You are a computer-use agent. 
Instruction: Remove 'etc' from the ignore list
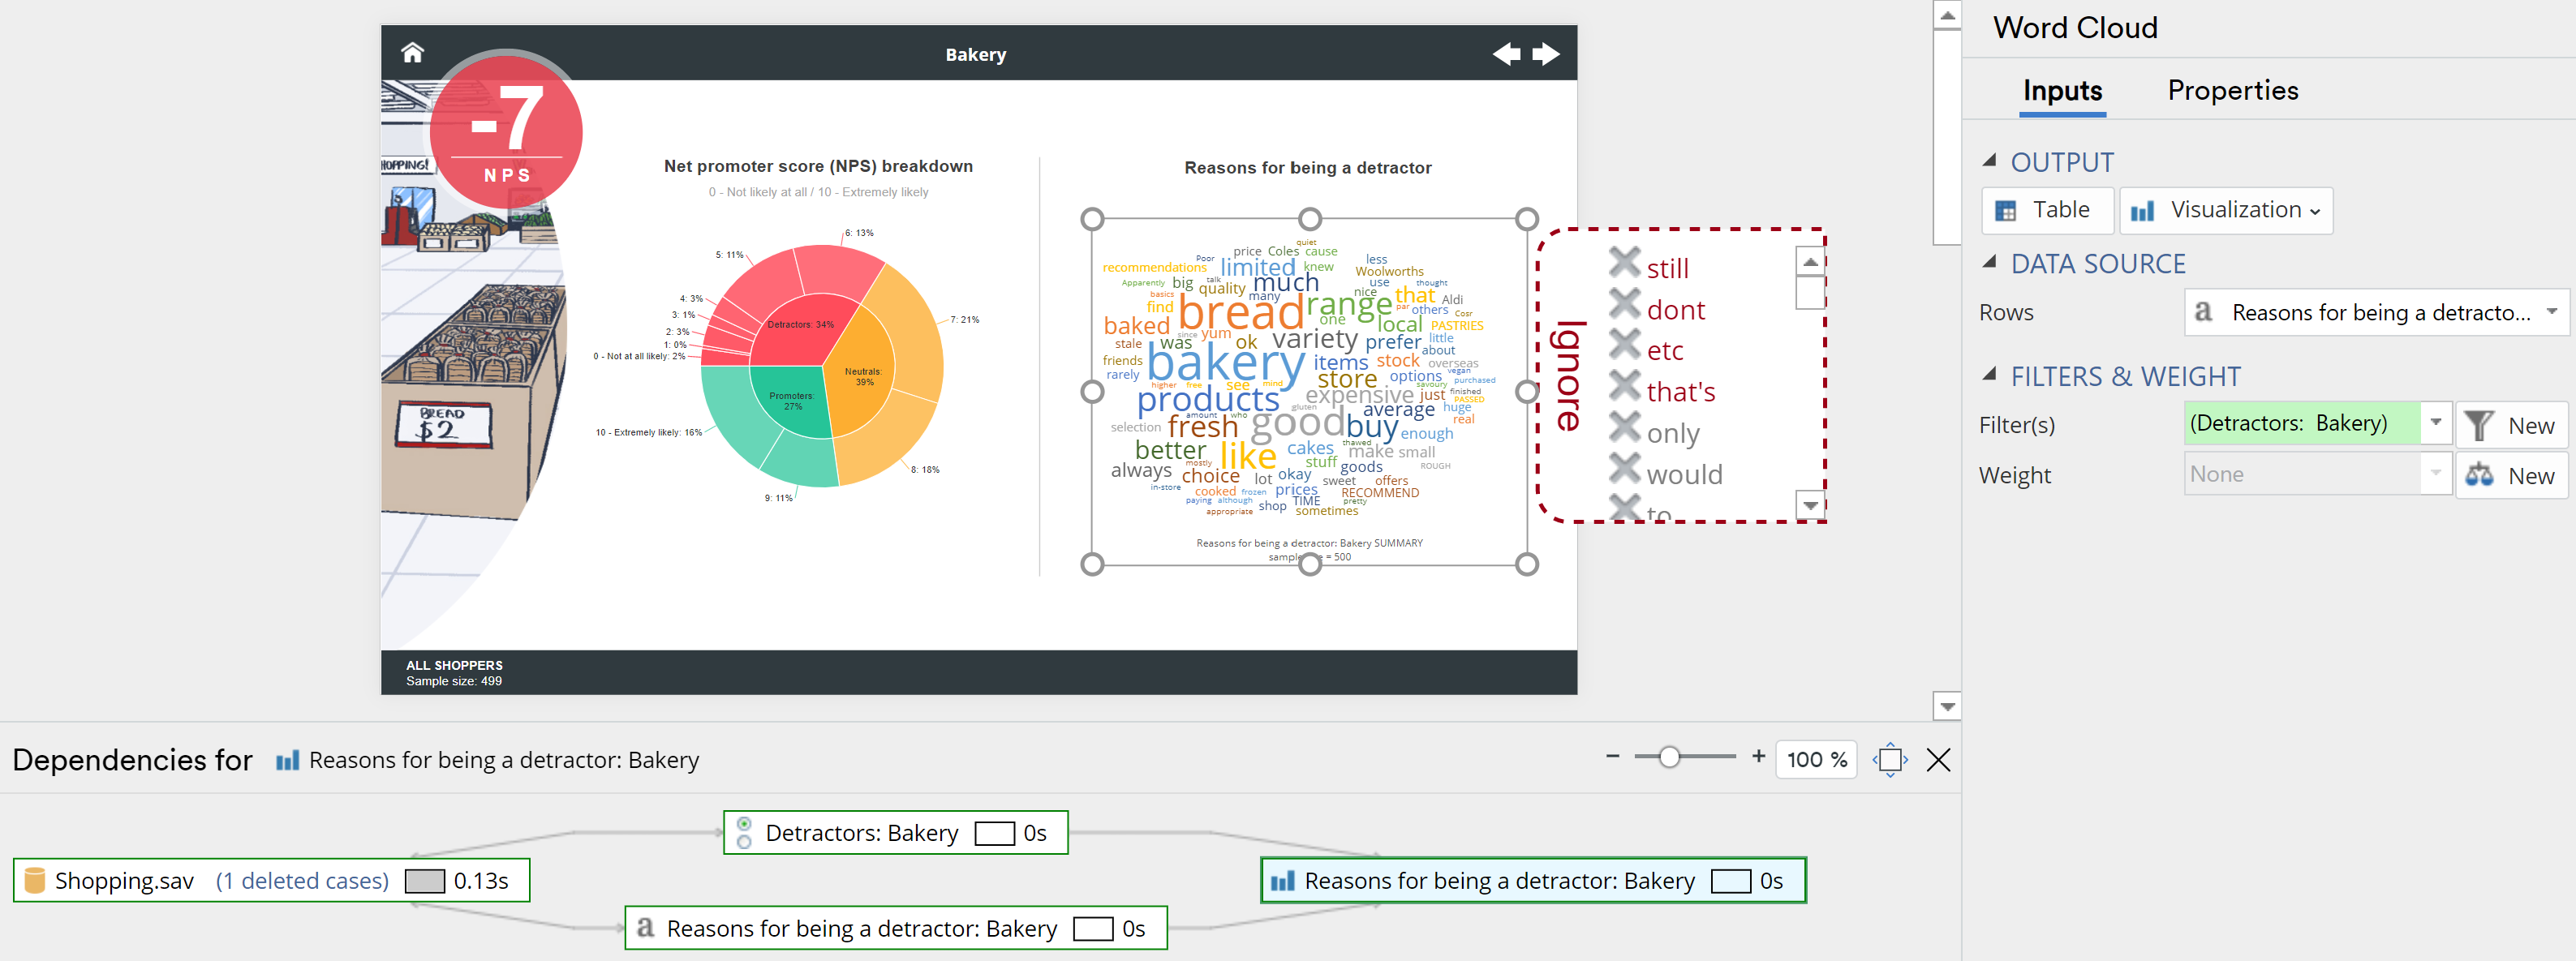coord(1624,344)
